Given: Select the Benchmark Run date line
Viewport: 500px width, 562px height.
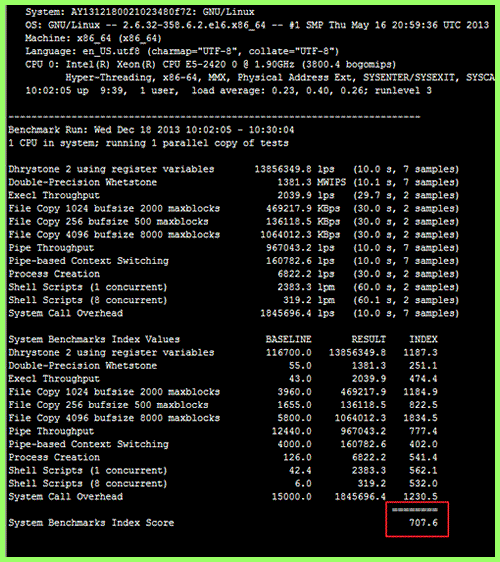Looking at the screenshot, I should tap(151, 130).
